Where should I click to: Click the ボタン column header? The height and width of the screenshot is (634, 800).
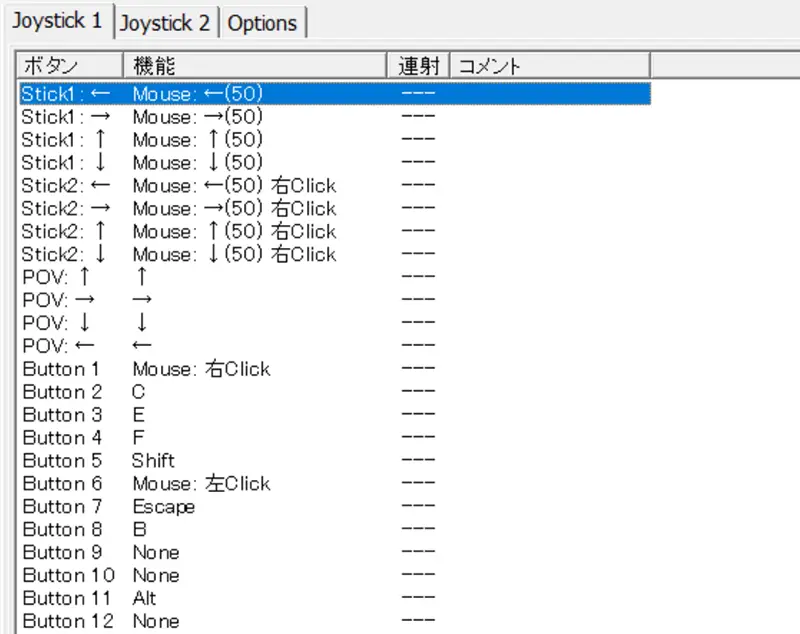coord(70,66)
